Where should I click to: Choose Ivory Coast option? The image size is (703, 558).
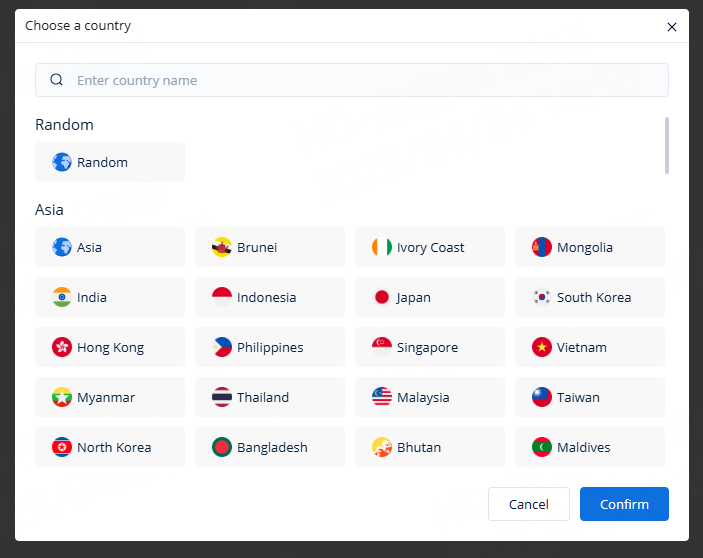(x=429, y=247)
